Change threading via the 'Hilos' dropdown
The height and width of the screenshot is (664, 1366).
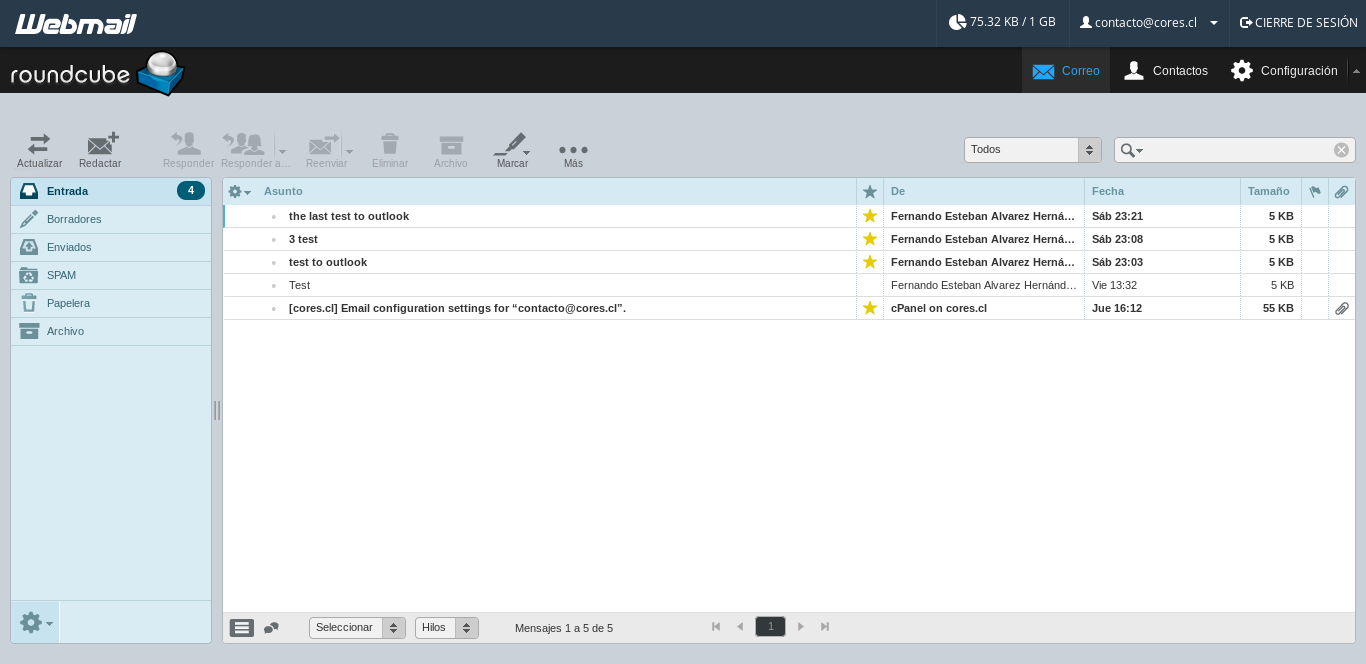[446, 627]
